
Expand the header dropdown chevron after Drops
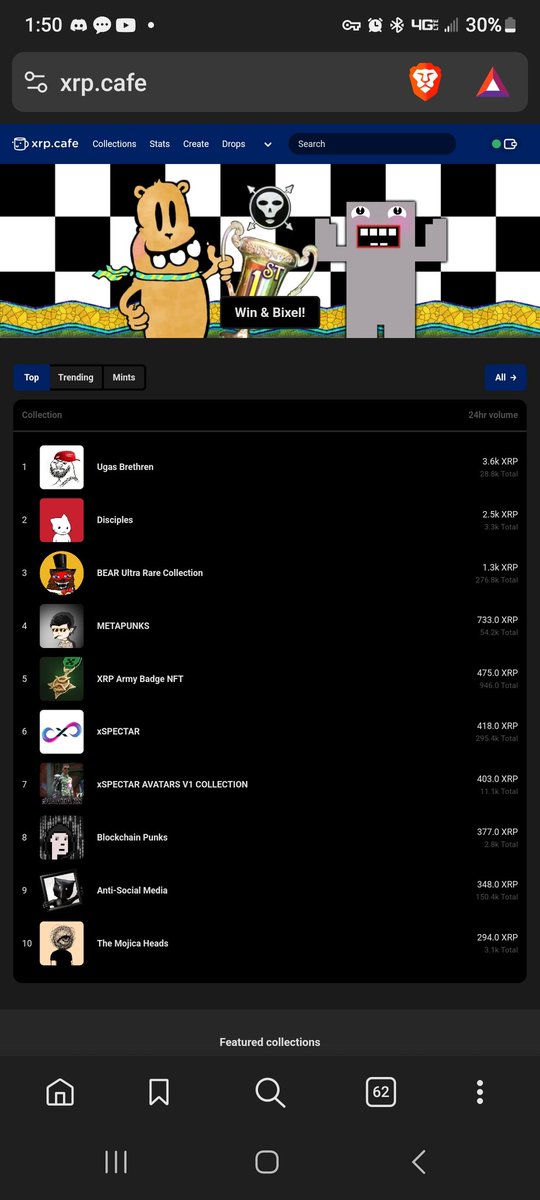point(268,144)
